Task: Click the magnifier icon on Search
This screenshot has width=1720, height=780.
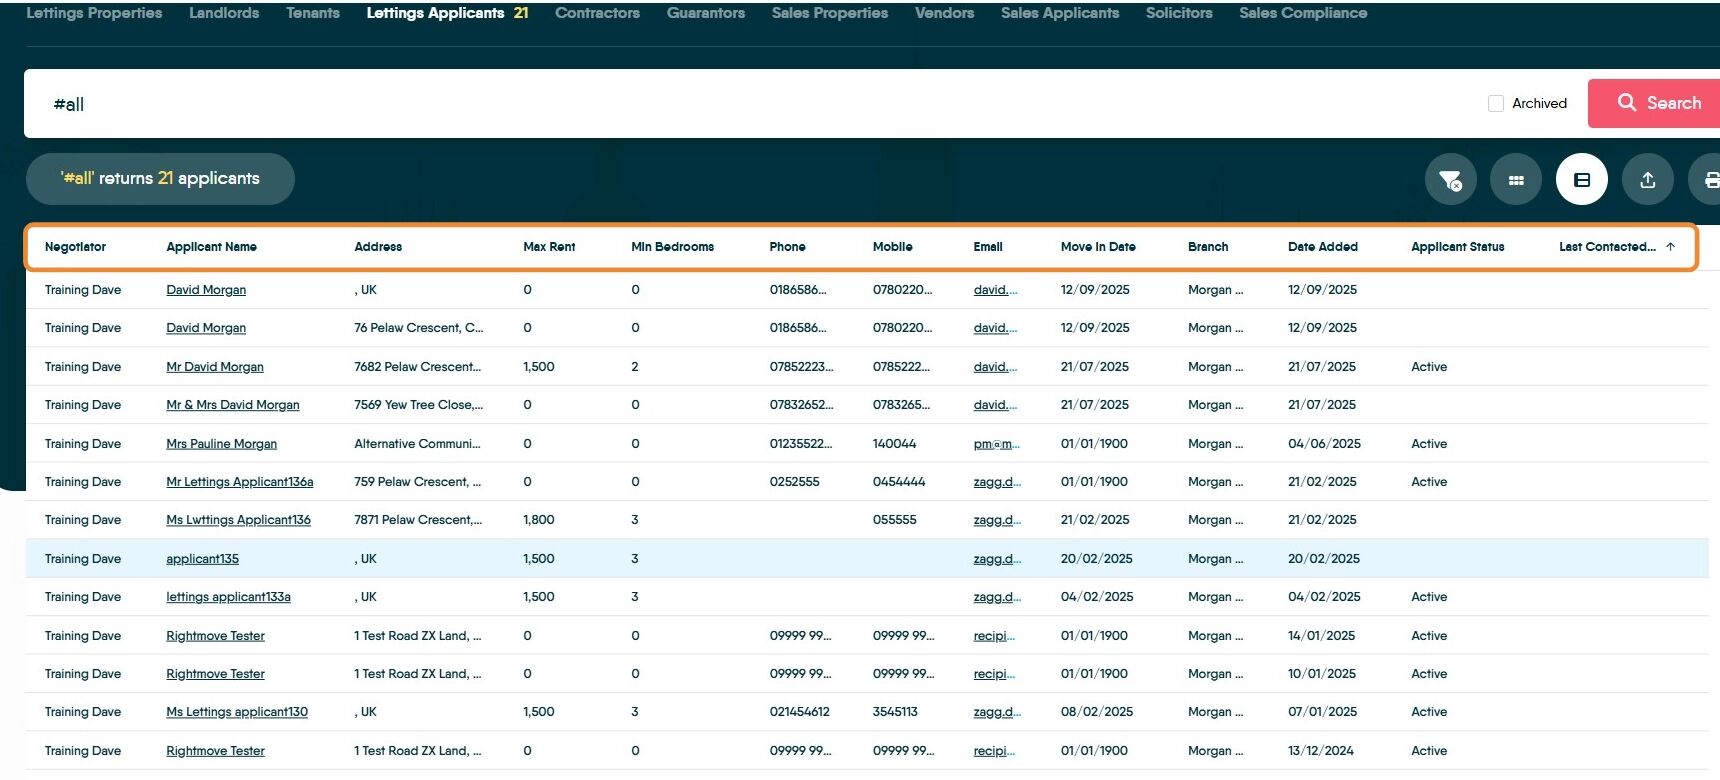Action: coord(1627,103)
